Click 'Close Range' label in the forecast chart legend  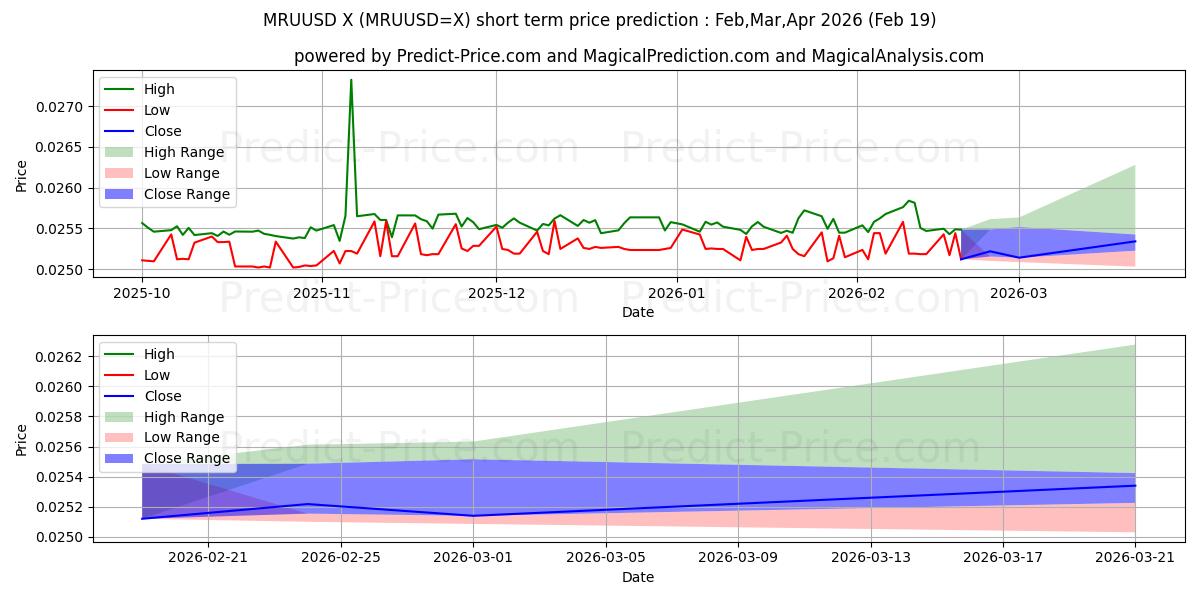pyautogui.click(x=187, y=459)
